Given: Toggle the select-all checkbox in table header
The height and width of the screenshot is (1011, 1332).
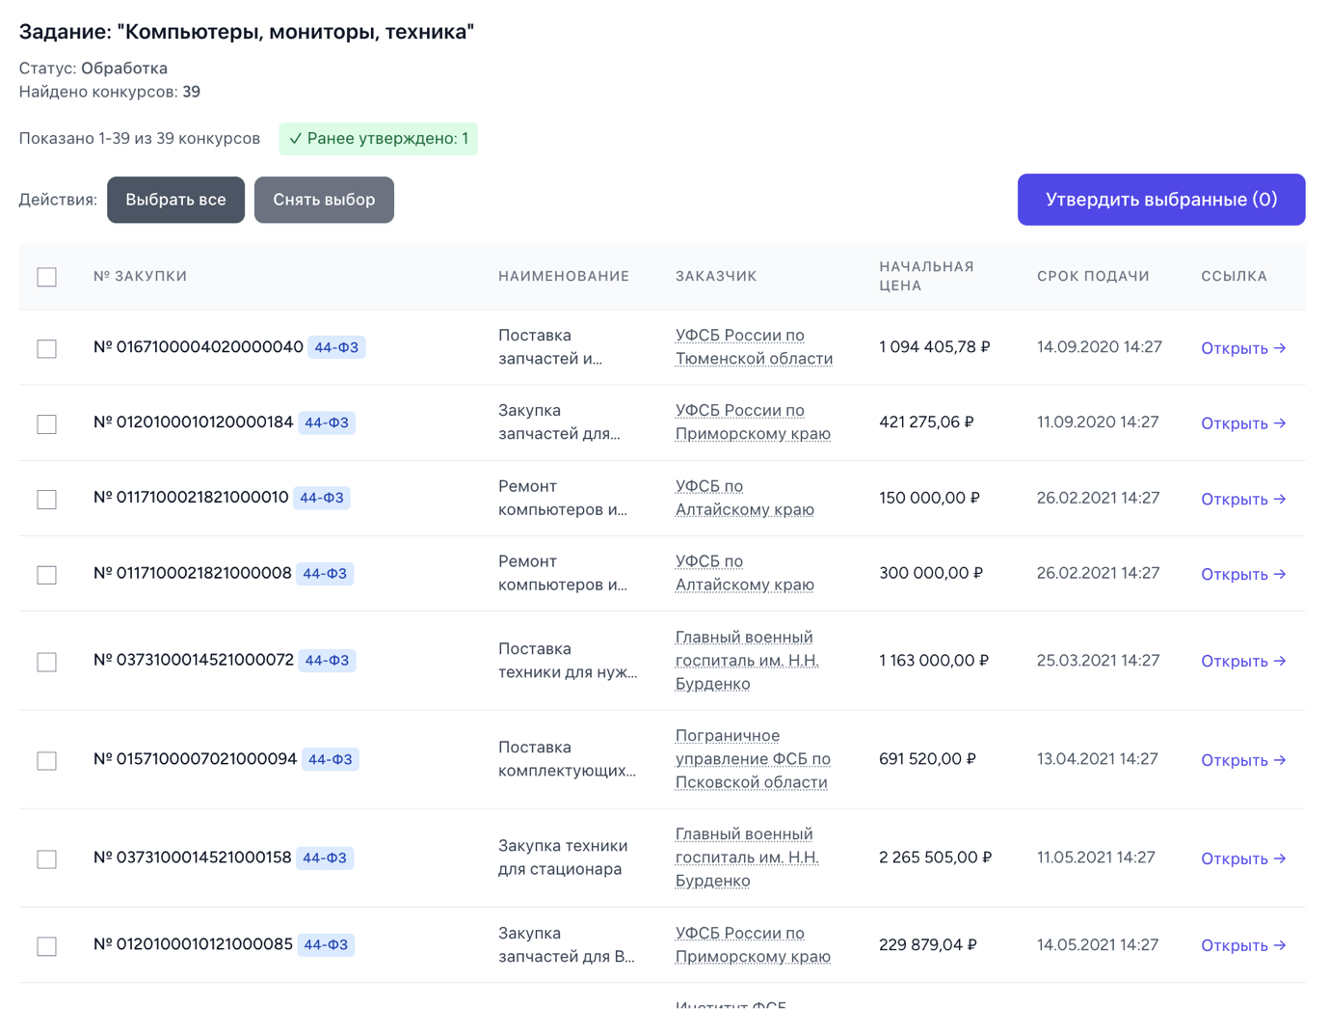Looking at the screenshot, I should pyautogui.click(x=47, y=277).
